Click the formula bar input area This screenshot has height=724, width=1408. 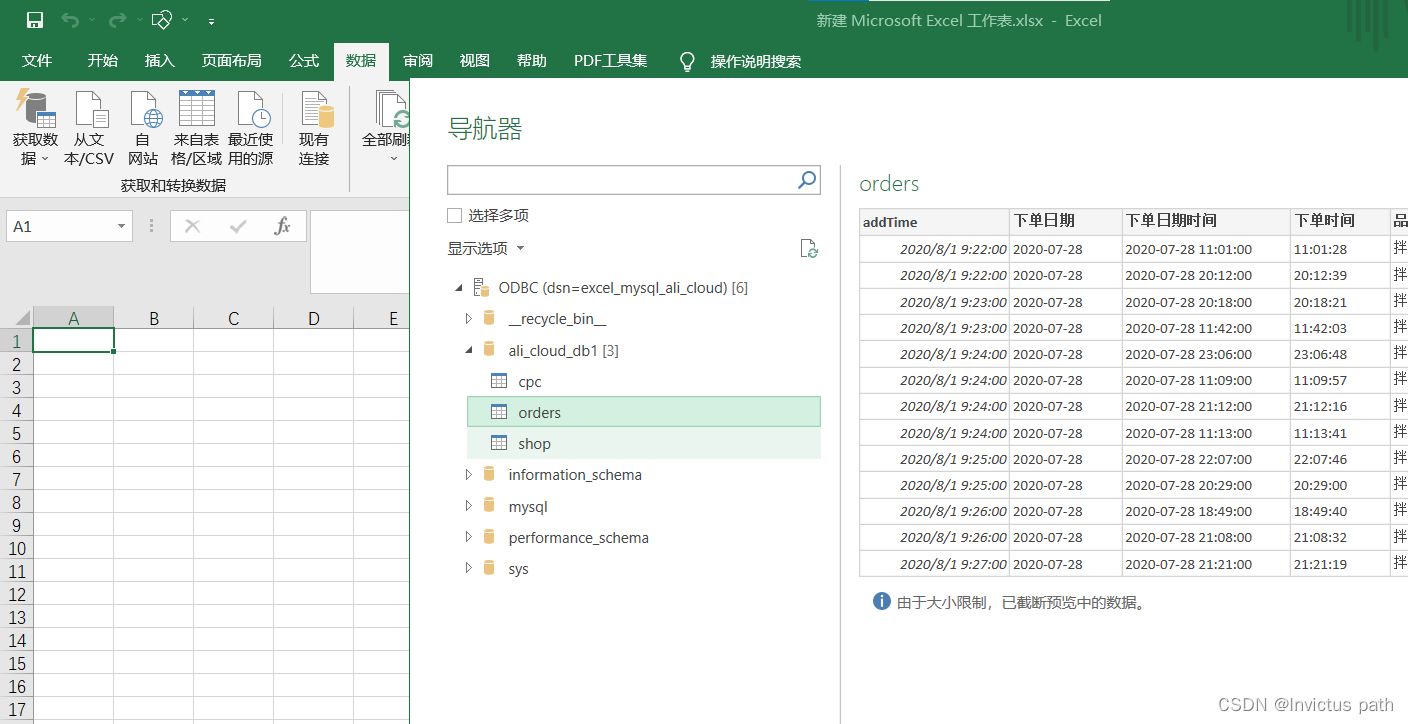point(360,252)
